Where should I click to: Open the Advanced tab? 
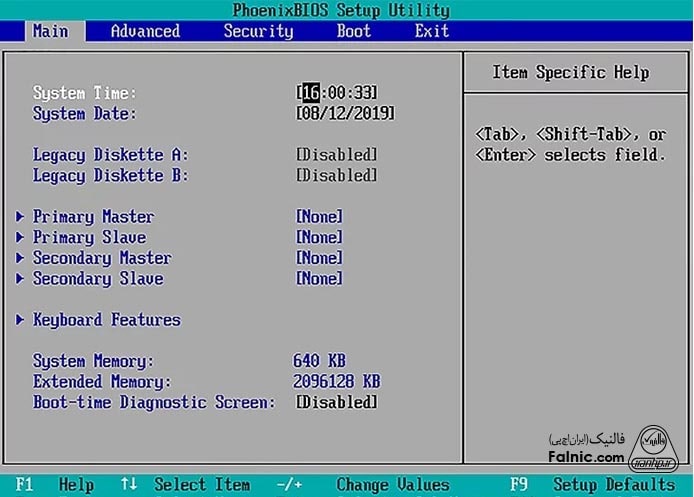pyautogui.click(x=145, y=31)
